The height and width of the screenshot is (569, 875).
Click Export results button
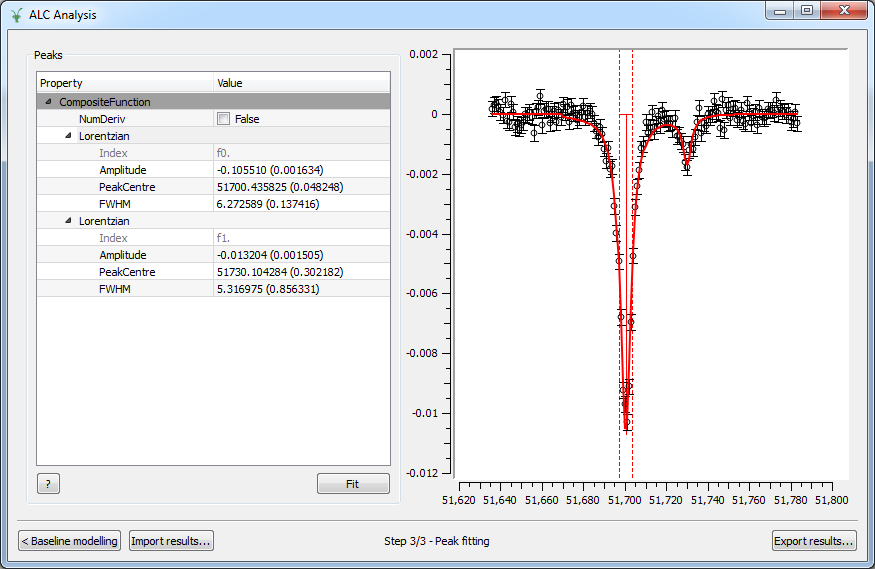(x=814, y=541)
